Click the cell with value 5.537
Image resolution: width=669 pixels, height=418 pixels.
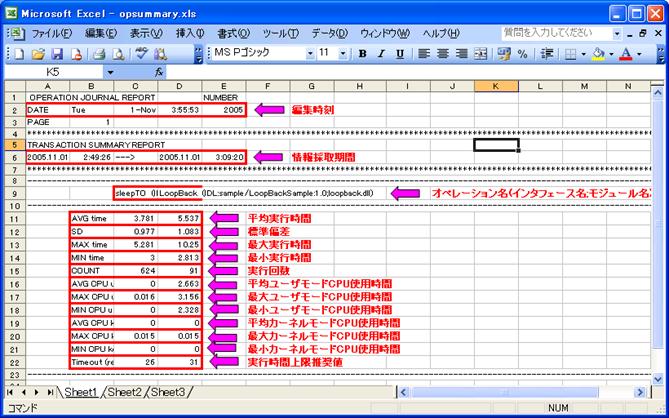click(x=180, y=218)
